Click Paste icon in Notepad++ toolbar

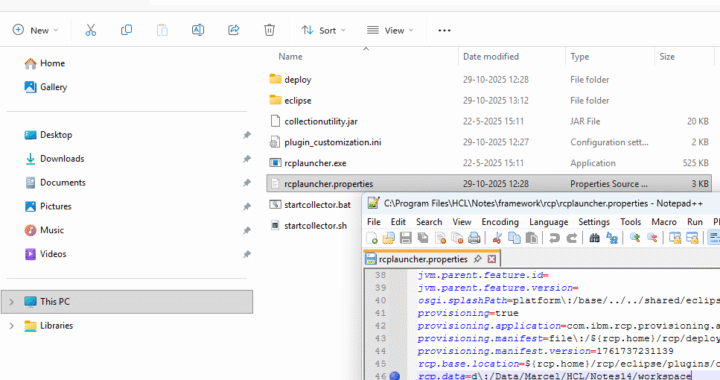coord(531,238)
